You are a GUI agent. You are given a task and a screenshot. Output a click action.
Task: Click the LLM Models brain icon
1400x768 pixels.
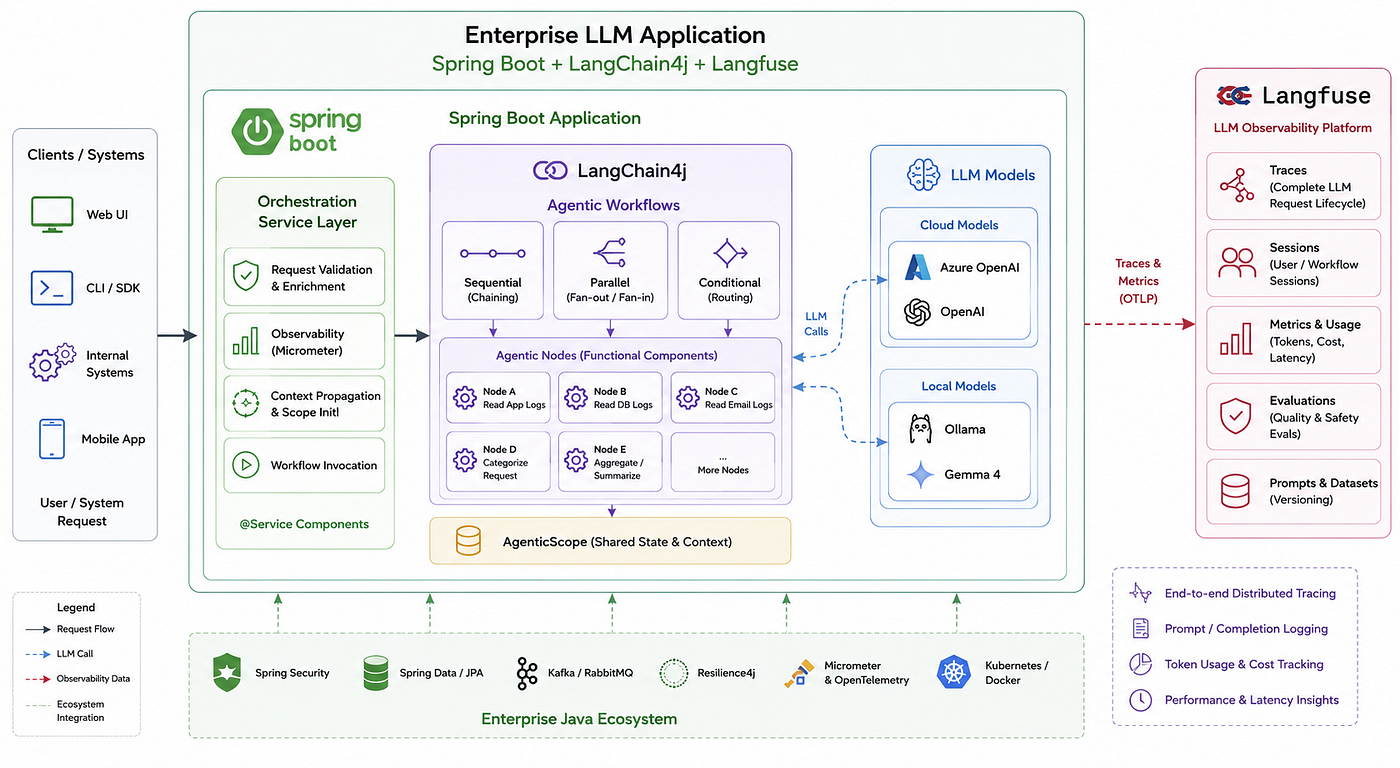coord(924,174)
